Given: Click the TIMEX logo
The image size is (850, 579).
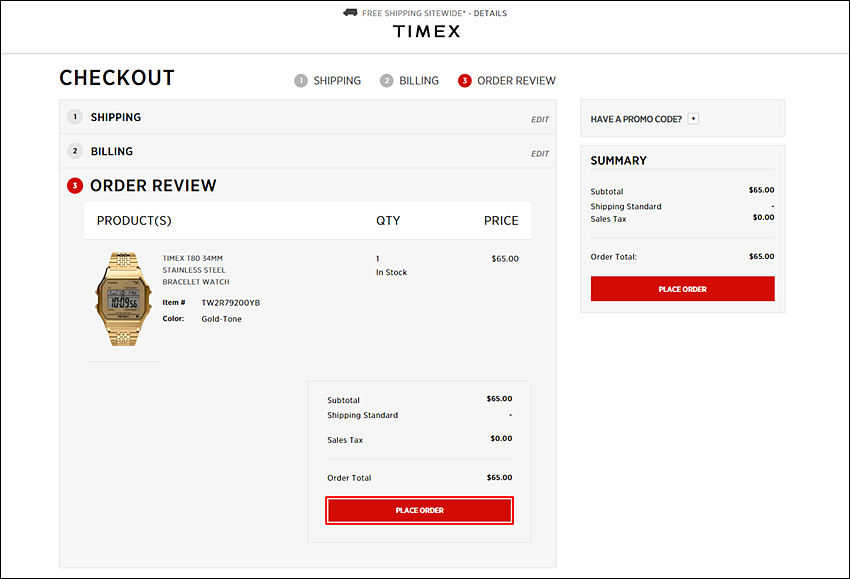Looking at the screenshot, I should point(427,31).
